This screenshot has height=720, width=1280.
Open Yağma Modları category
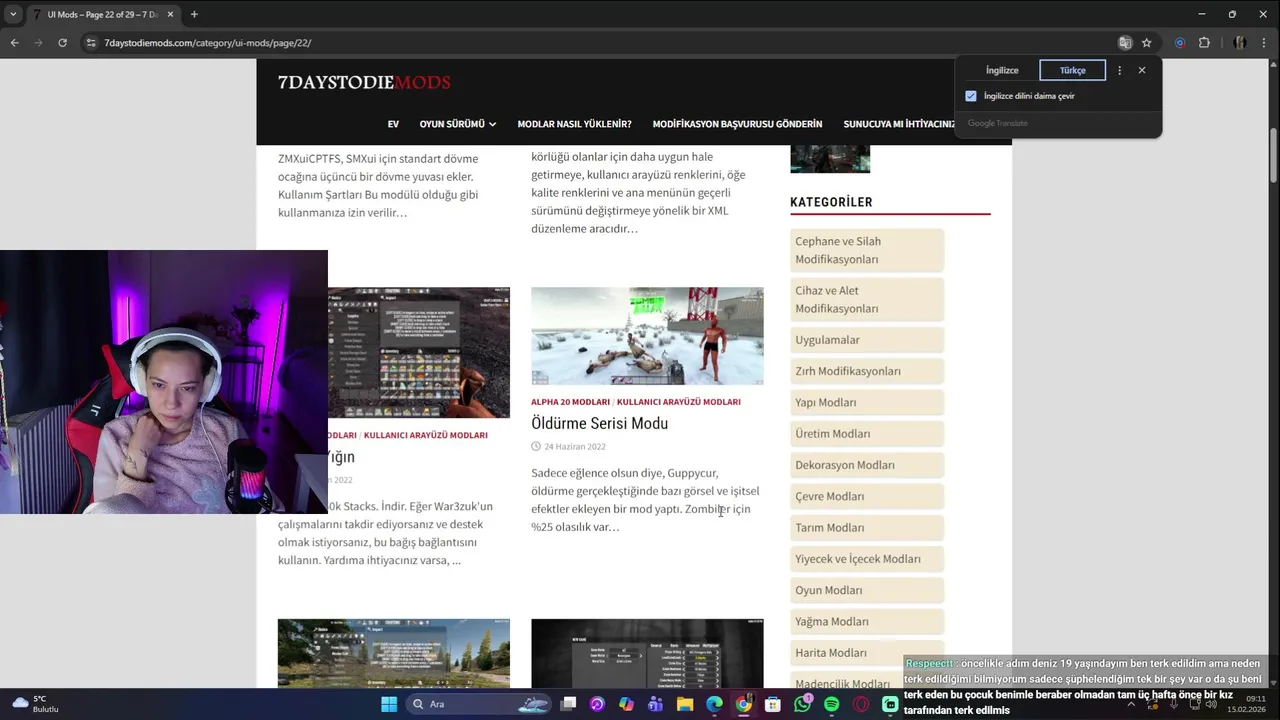(x=866, y=621)
